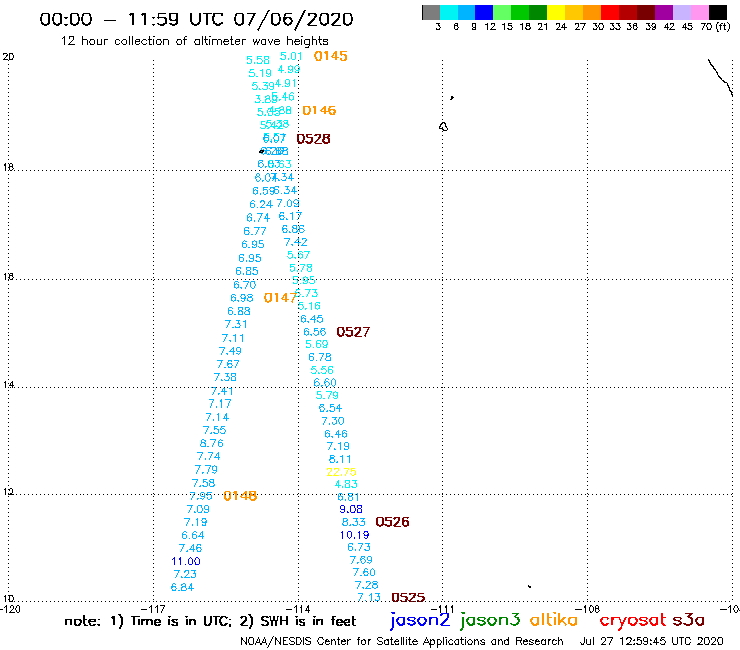Click the wave height value 6.74
Screen dimensions: 740x650
(x=258, y=218)
